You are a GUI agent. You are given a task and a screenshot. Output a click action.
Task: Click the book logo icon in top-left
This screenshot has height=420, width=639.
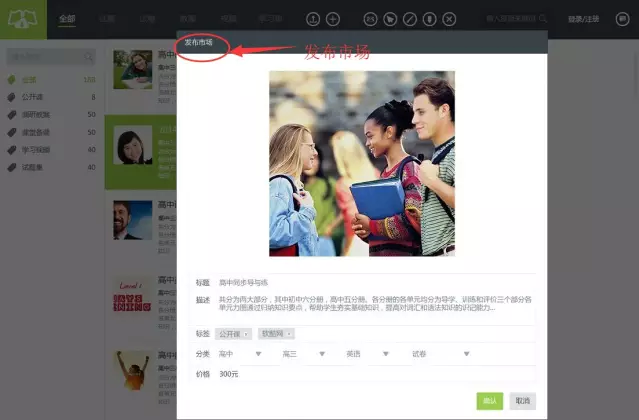pos(22,18)
